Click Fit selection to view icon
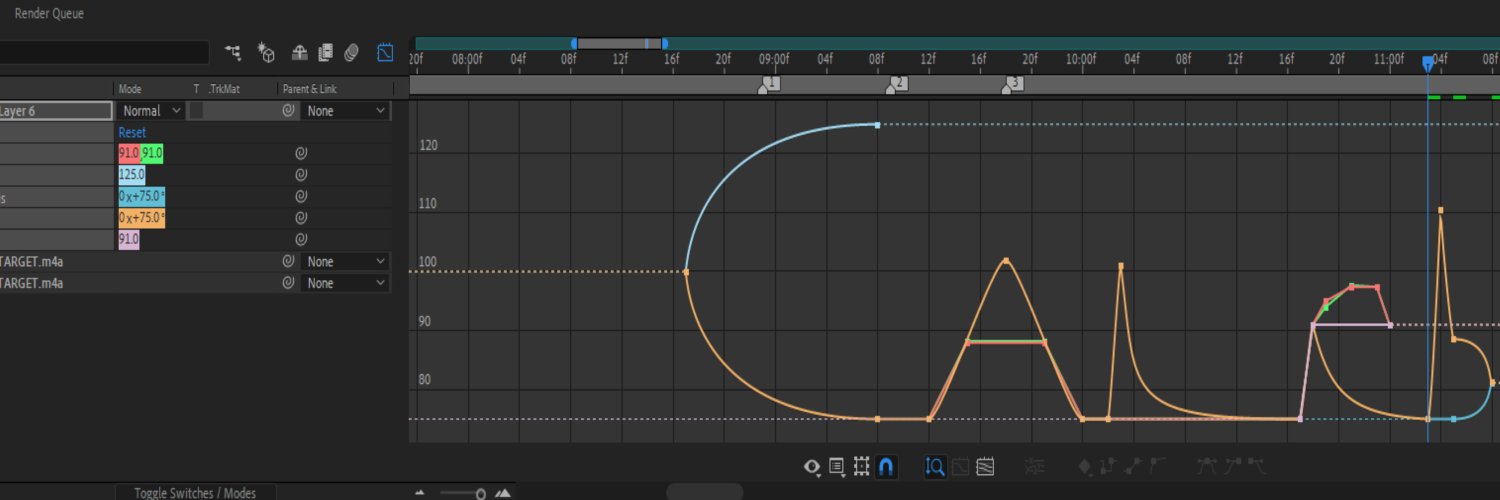This screenshot has height=500, width=1500. coord(960,466)
